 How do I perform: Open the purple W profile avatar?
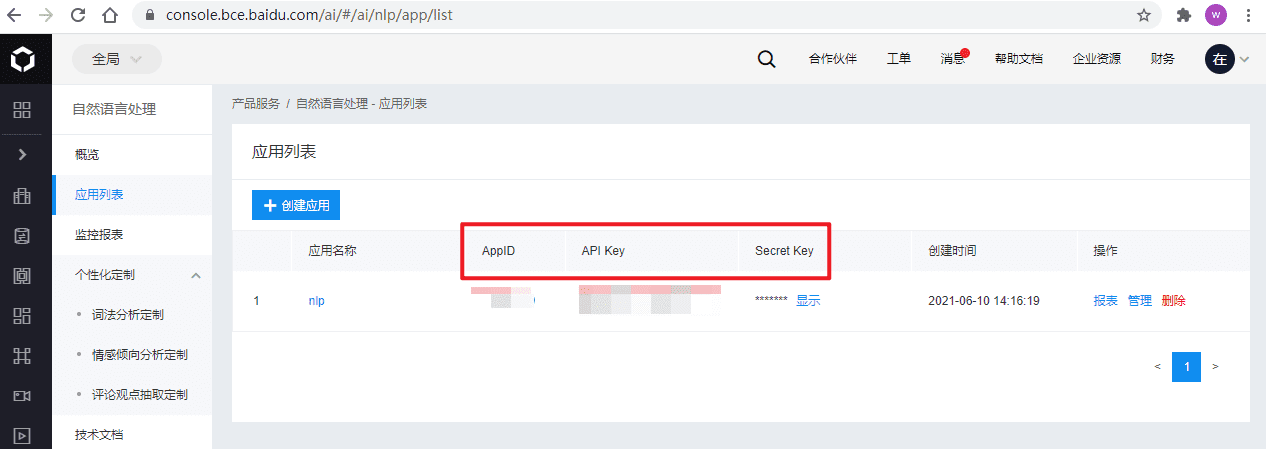1216,15
